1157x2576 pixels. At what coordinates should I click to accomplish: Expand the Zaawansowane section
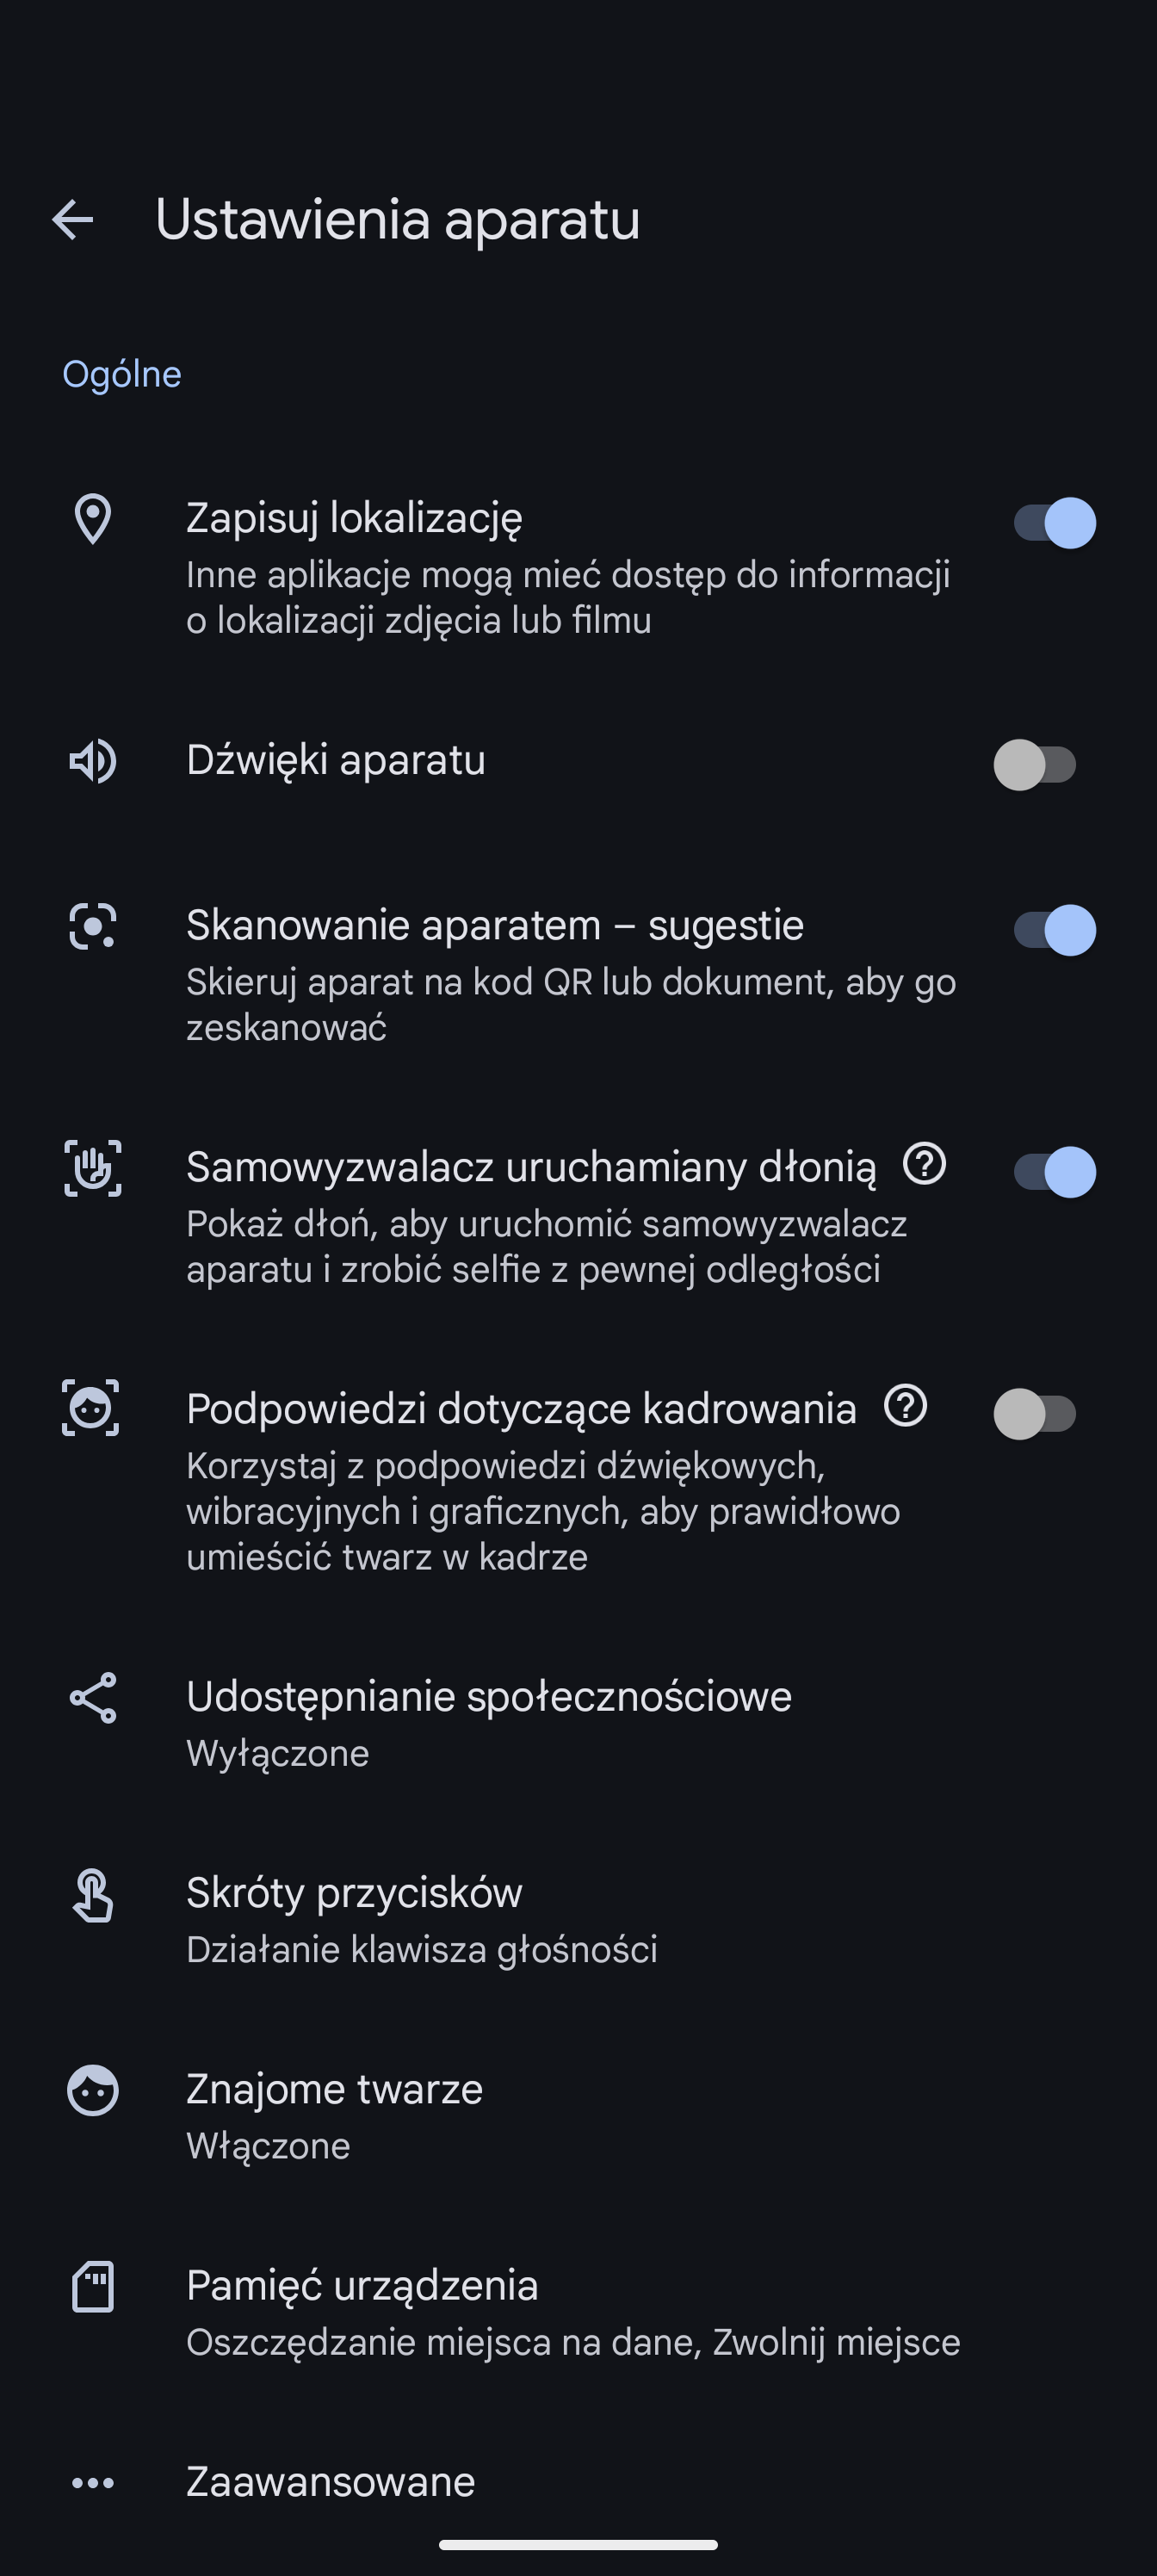click(x=331, y=2482)
